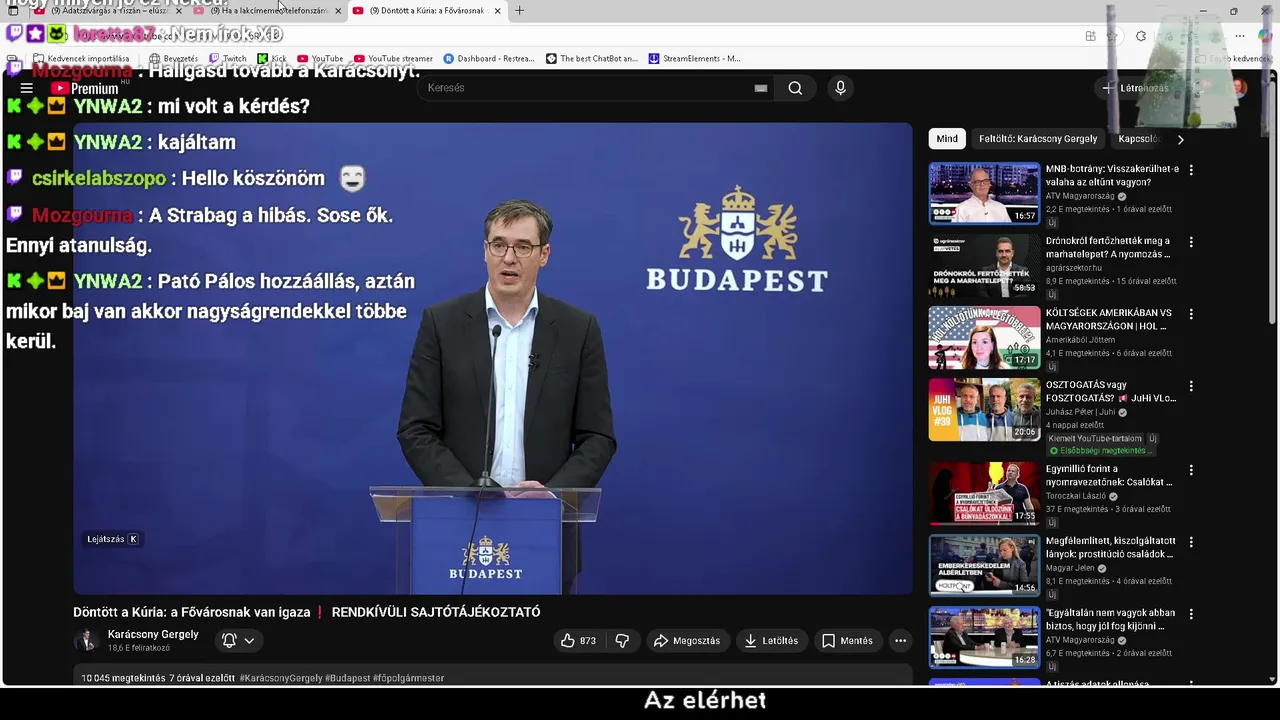This screenshot has width=1280, height=720.
Task: Open the MNB-botrány video thumbnail
Action: tap(984, 194)
